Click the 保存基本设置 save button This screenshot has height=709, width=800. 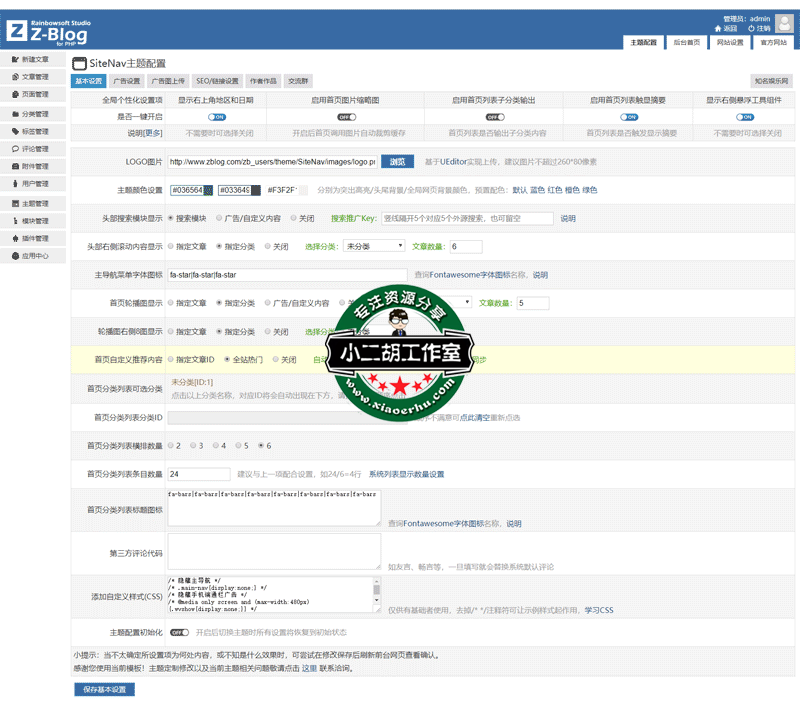(104, 689)
